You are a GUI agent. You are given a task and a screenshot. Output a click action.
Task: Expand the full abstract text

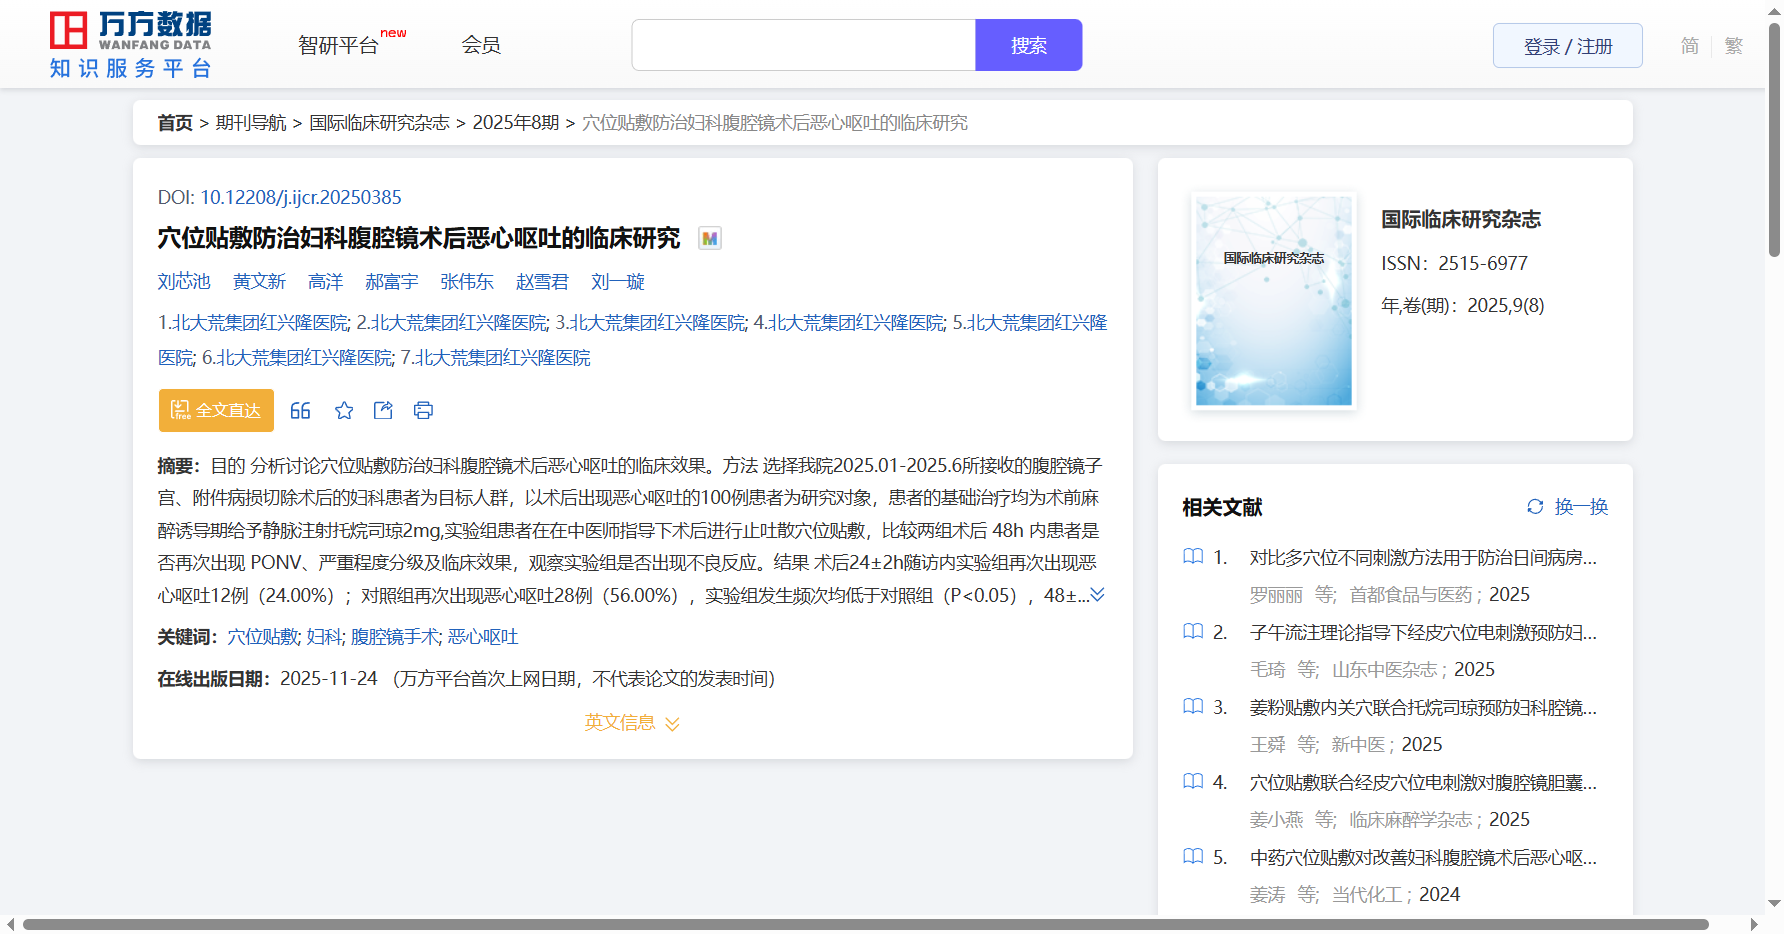coord(1097,595)
